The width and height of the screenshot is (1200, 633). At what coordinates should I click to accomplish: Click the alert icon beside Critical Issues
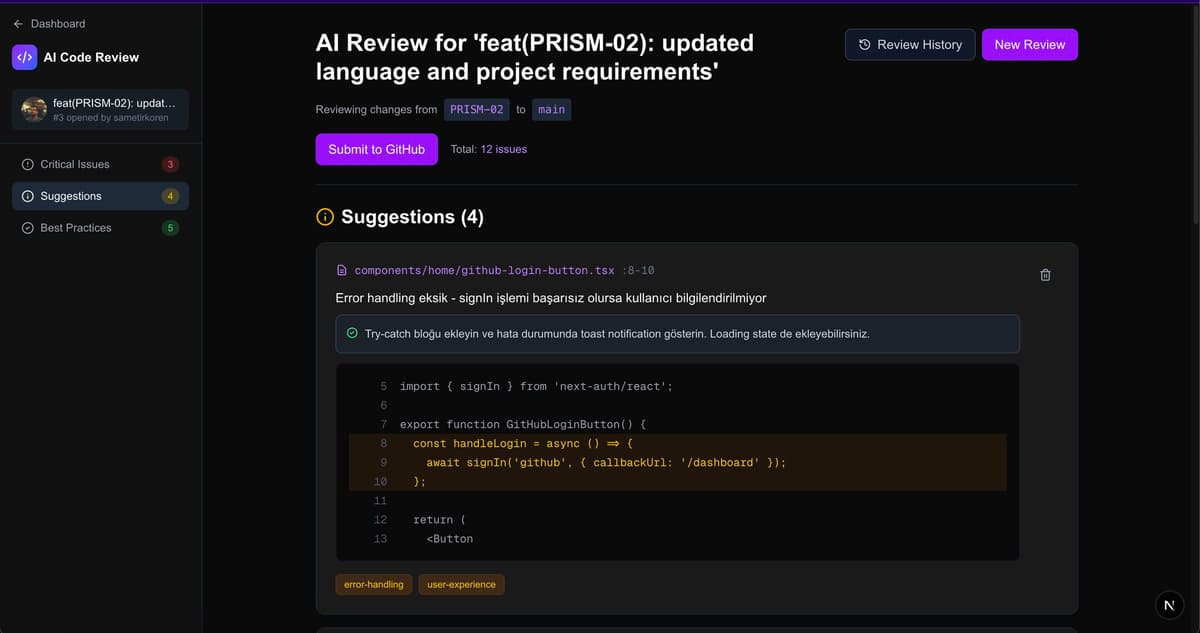27,164
